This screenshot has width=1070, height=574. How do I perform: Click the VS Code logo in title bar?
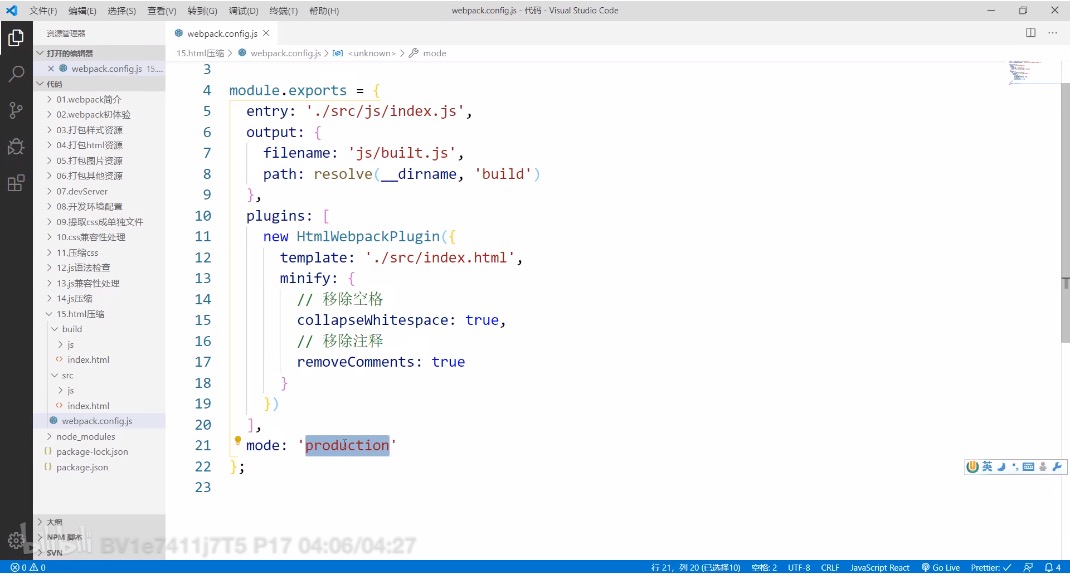12,10
